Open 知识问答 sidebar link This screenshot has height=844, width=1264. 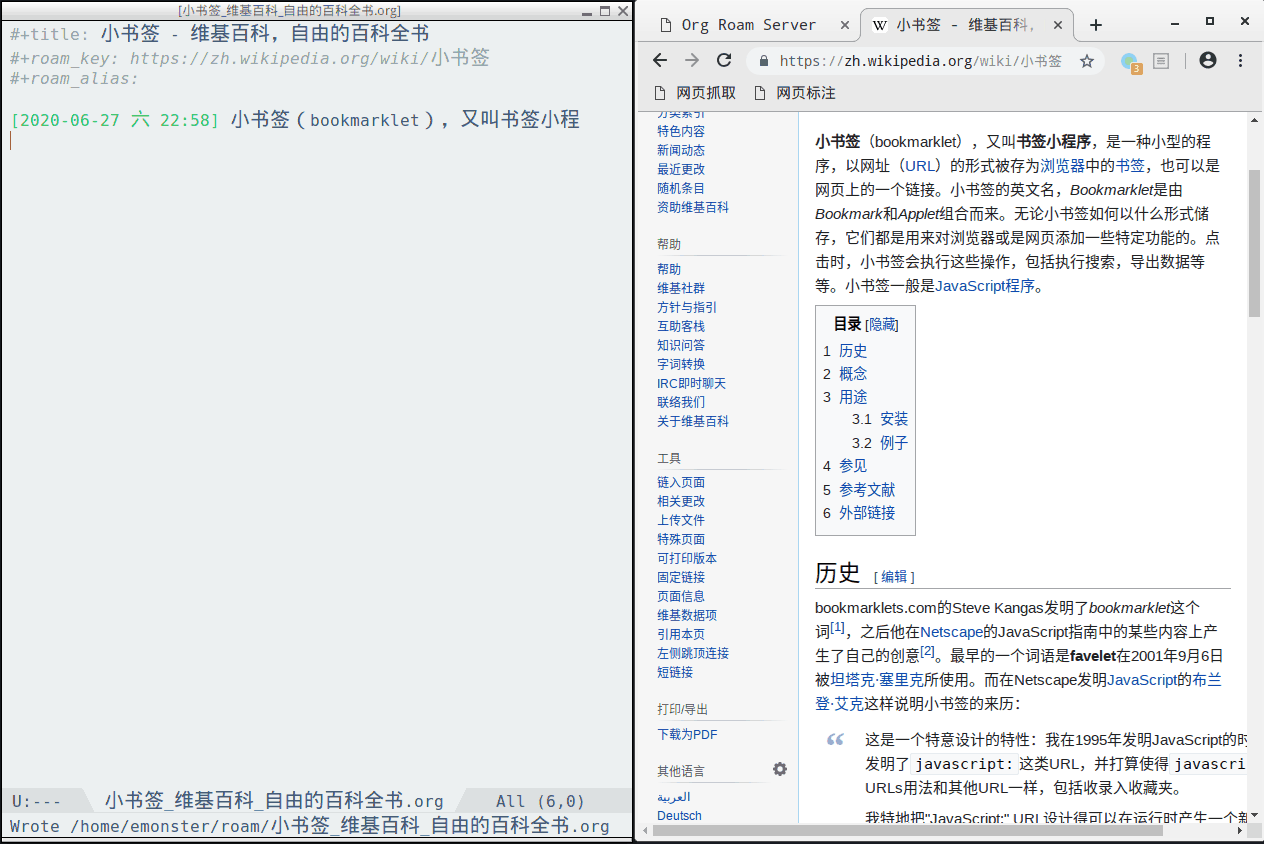[681, 345]
